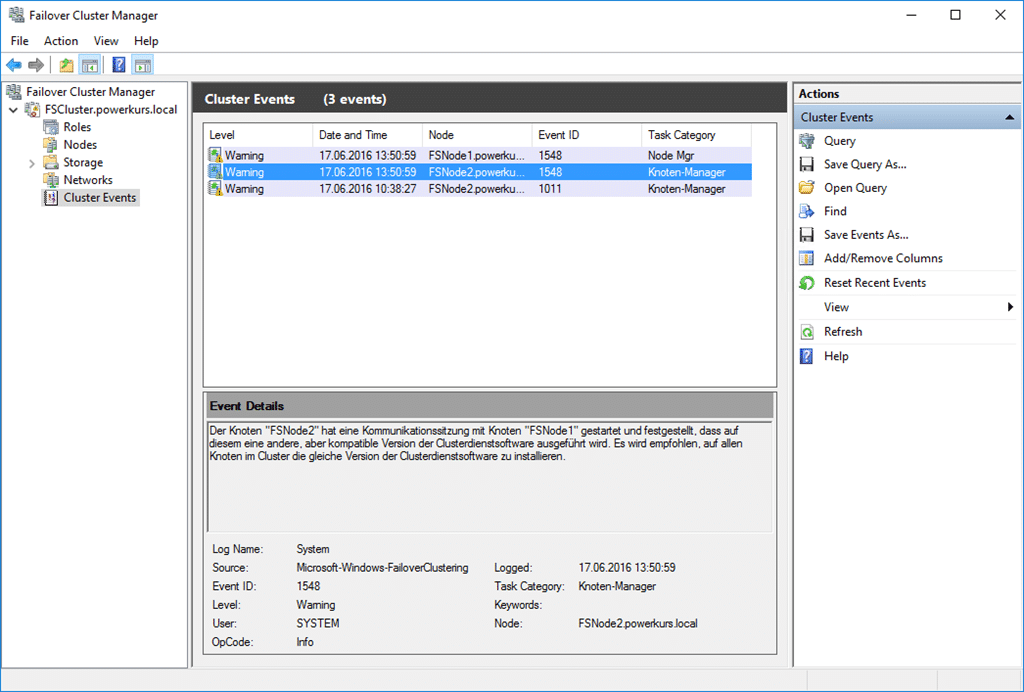Screen dimensions: 1024x692
Task: Click warning icon of the FSNode1 event
Action: click(216, 155)
